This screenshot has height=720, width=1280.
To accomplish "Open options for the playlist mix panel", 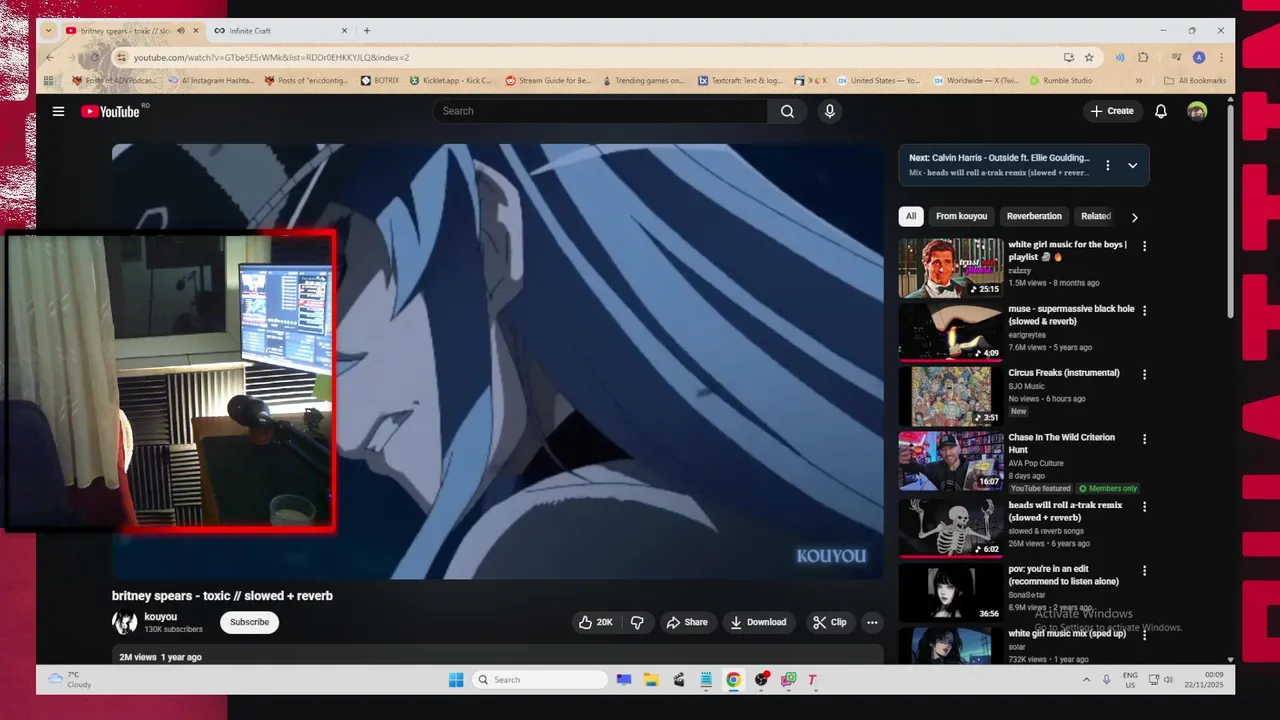I will (x=1107, y=165).
